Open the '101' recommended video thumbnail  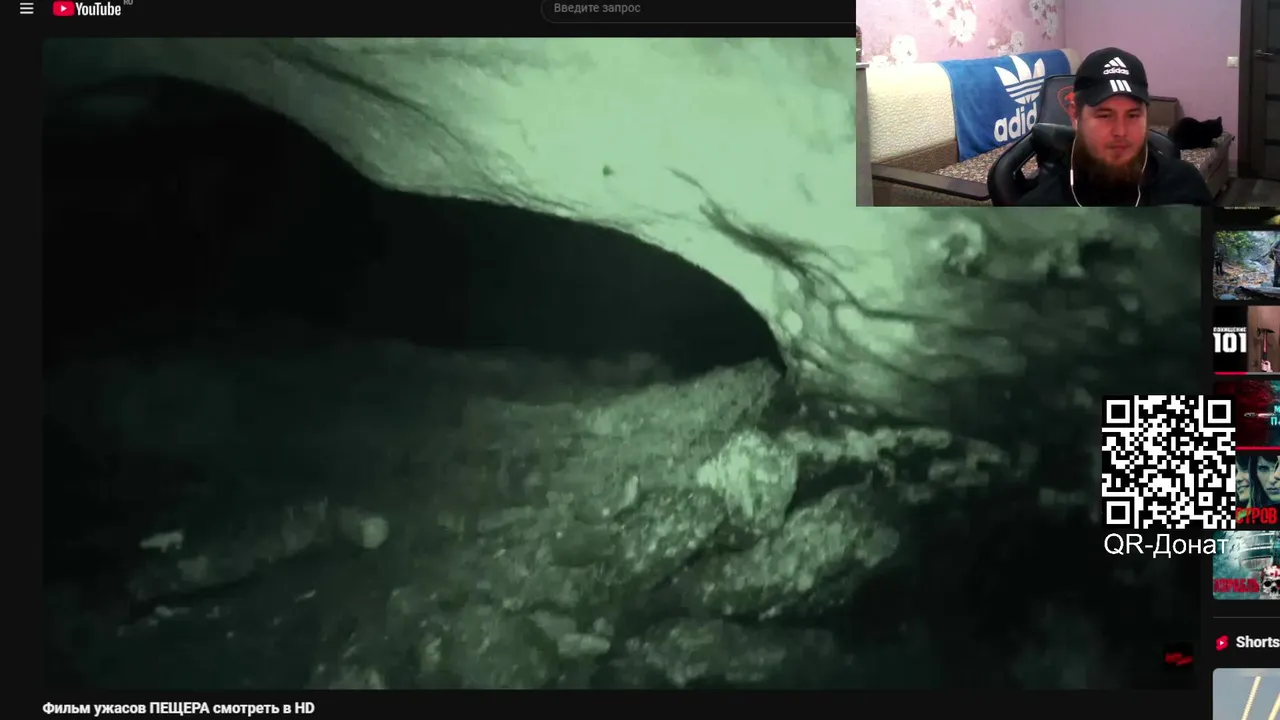[1246, 340]
